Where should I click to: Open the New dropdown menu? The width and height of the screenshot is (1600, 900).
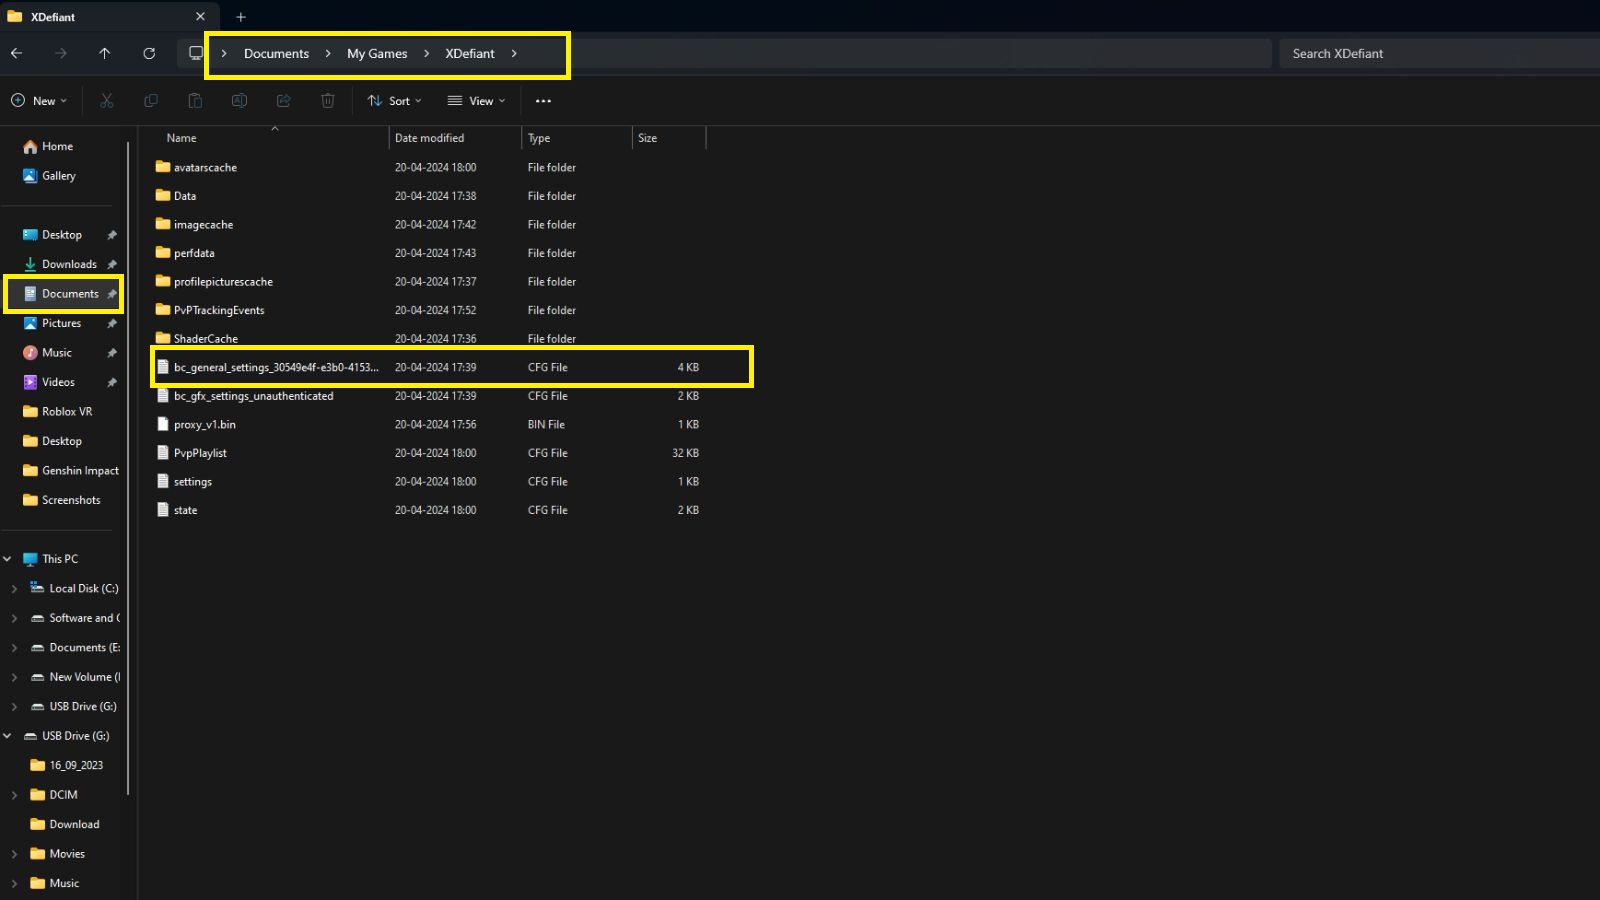coord(39,101)
